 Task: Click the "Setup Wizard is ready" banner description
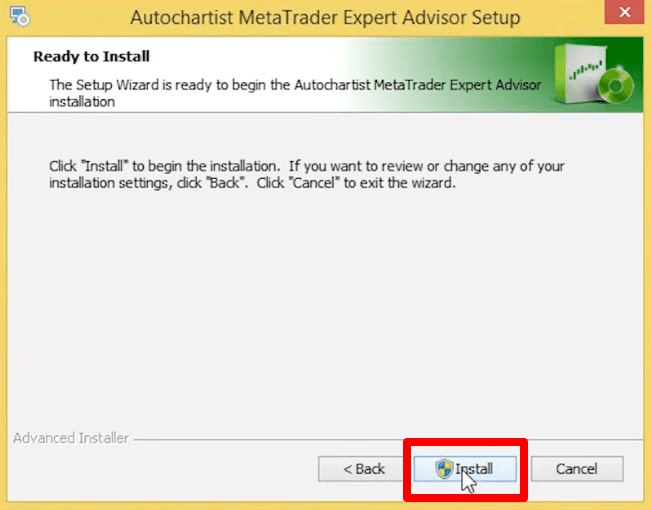(x=295, y=93)
